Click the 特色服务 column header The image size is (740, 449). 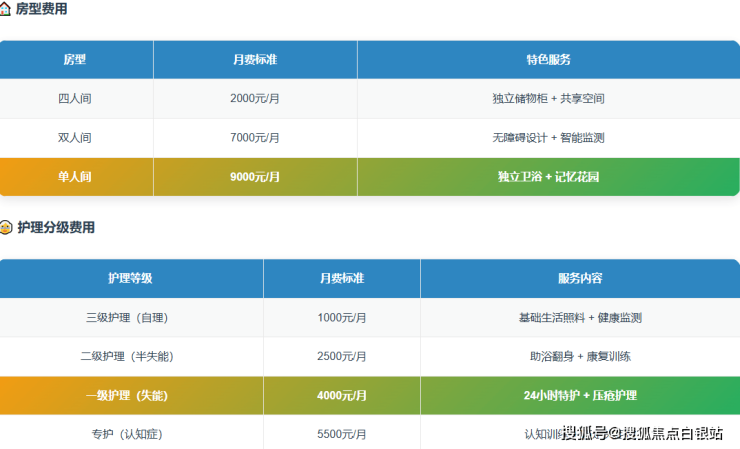[548, 60]
